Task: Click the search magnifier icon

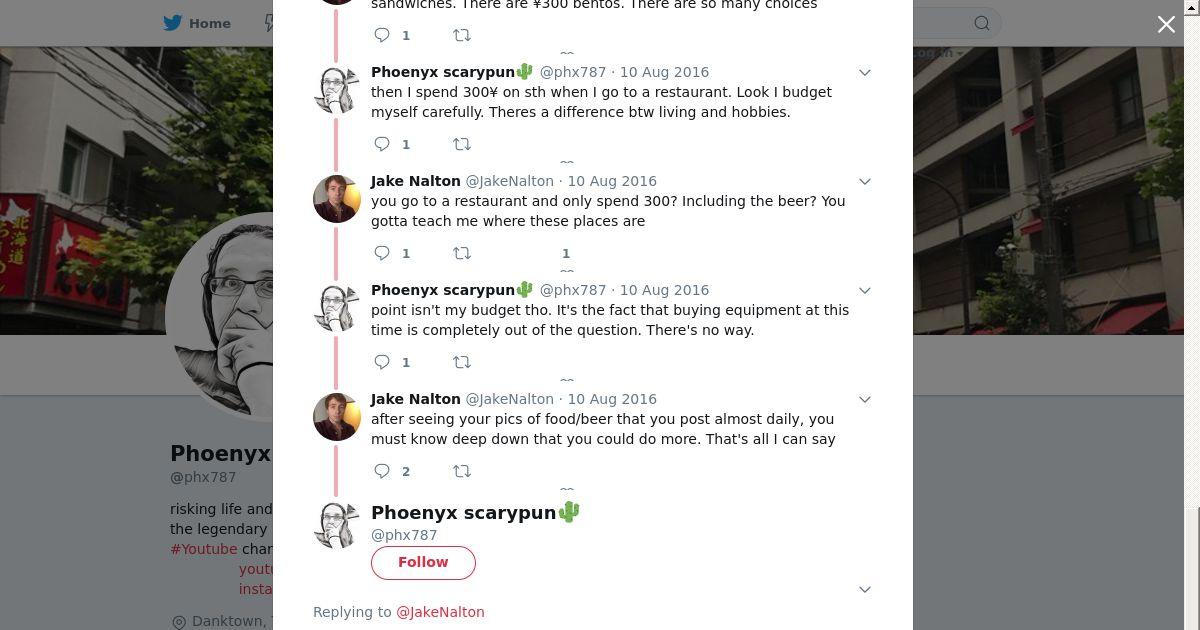Action: 982,23
